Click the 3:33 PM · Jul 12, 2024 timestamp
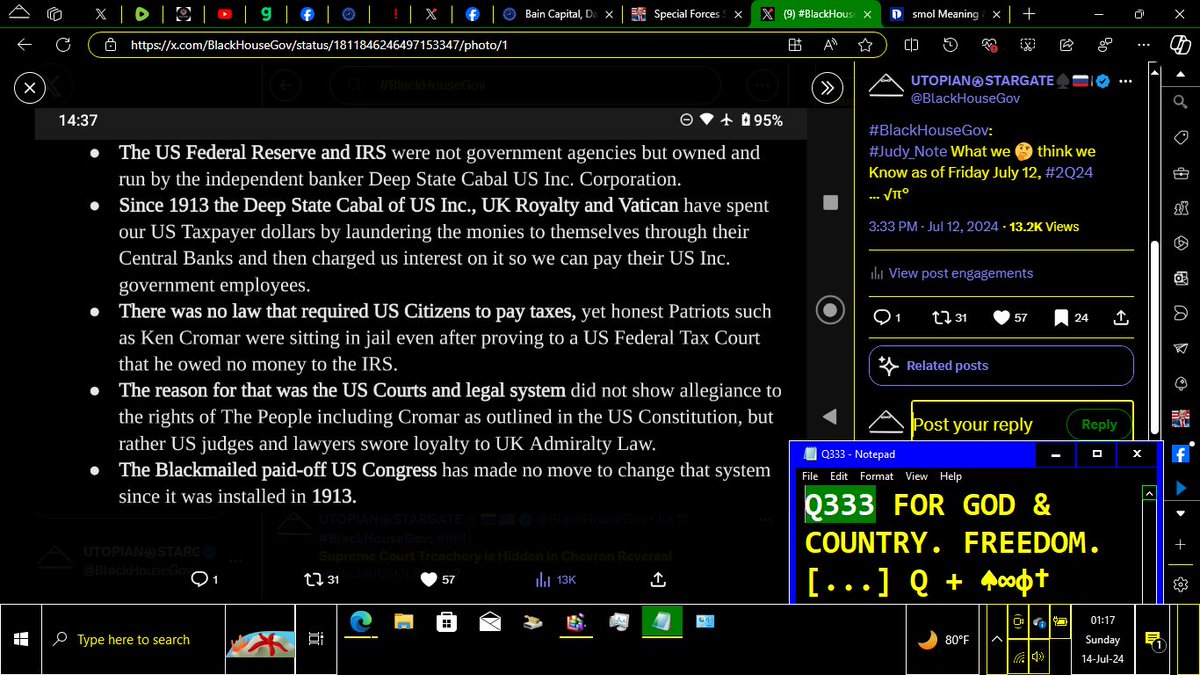Viewport: 1200px width, 675px height. tap(934, 227)
